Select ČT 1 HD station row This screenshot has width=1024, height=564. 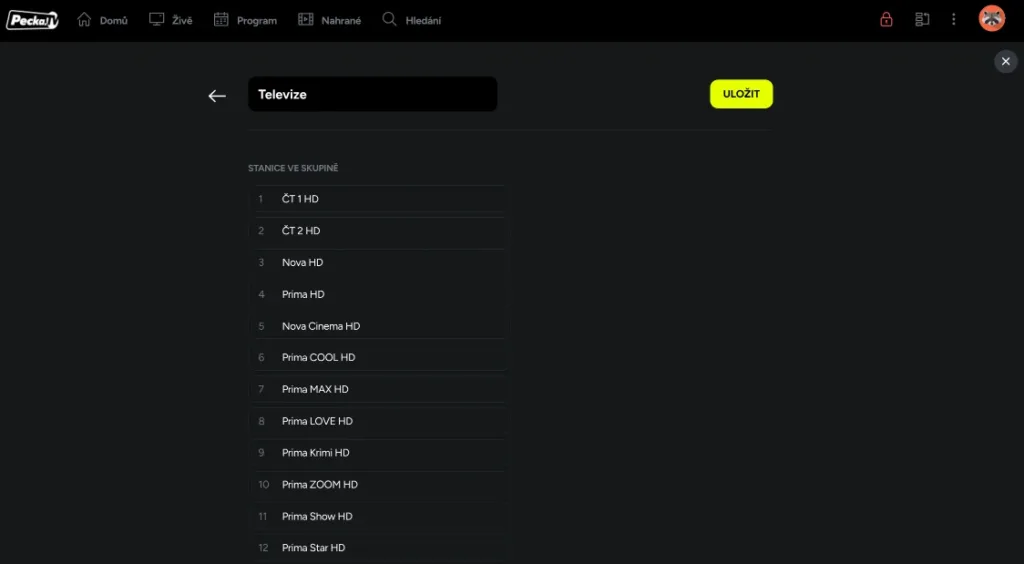(x=378, y=199)
